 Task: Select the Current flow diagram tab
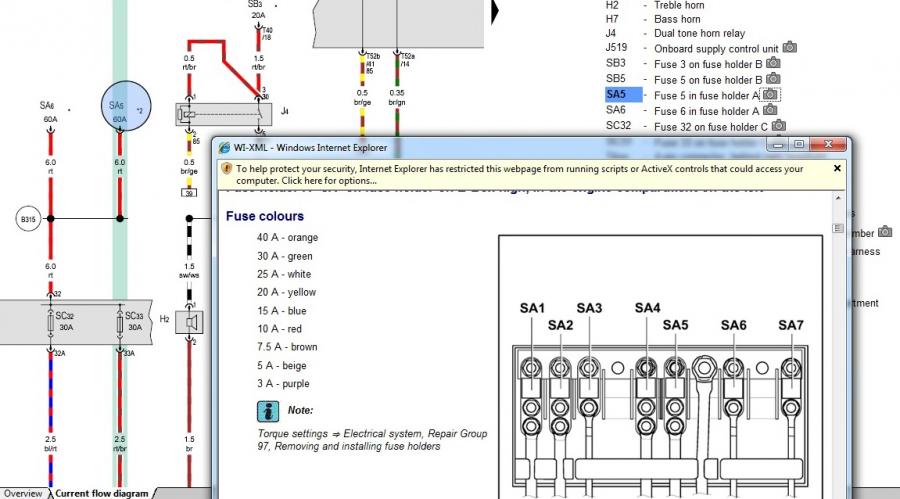point(101,493)
